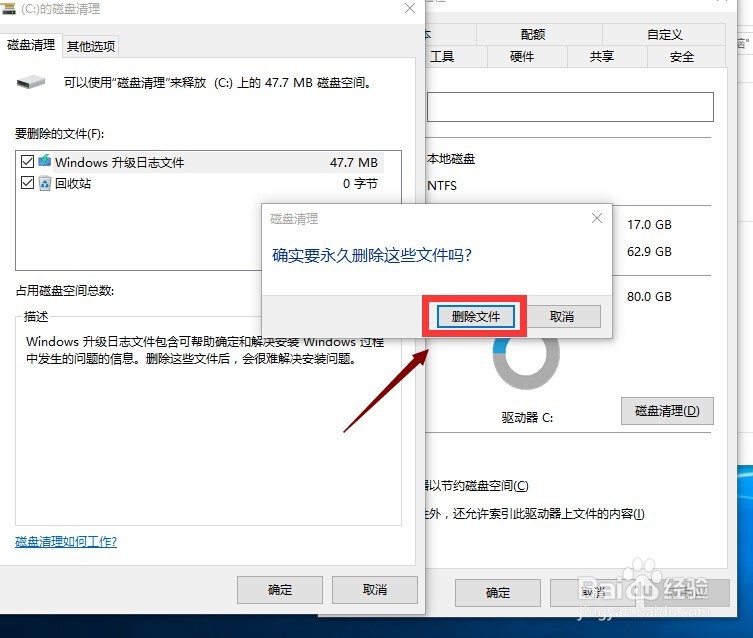Viewport: 753px width, 638px height.
Task: Click the Recycle Bin icon in list
Action: pos(45,183)
